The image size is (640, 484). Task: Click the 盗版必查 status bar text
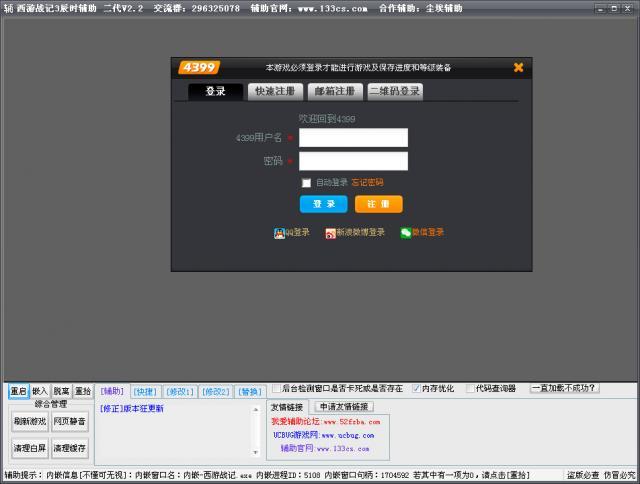pos(583,475)
